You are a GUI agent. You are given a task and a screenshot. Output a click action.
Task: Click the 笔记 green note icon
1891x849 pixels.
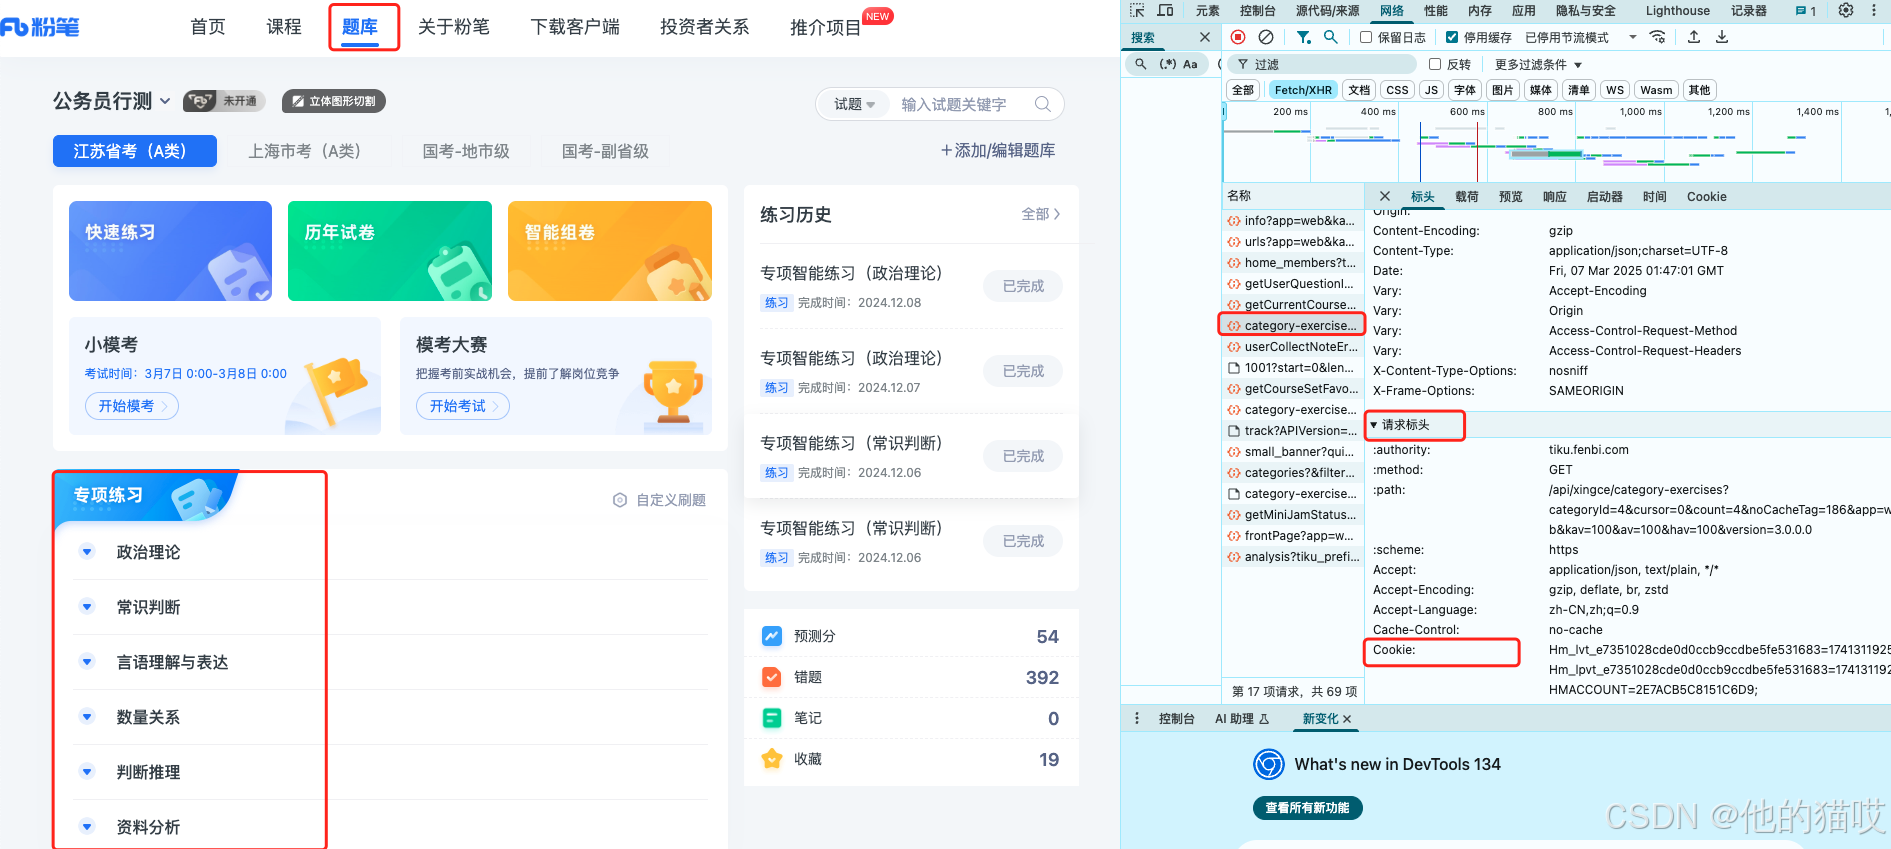point(772,718)
